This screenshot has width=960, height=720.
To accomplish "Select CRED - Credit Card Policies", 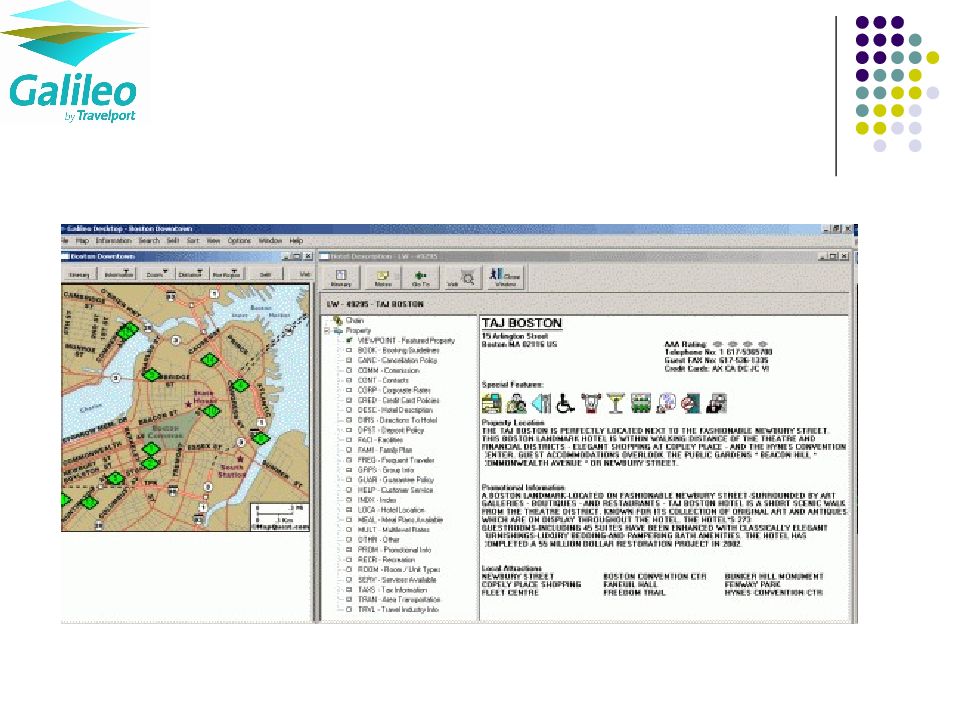I will (399, 400).
